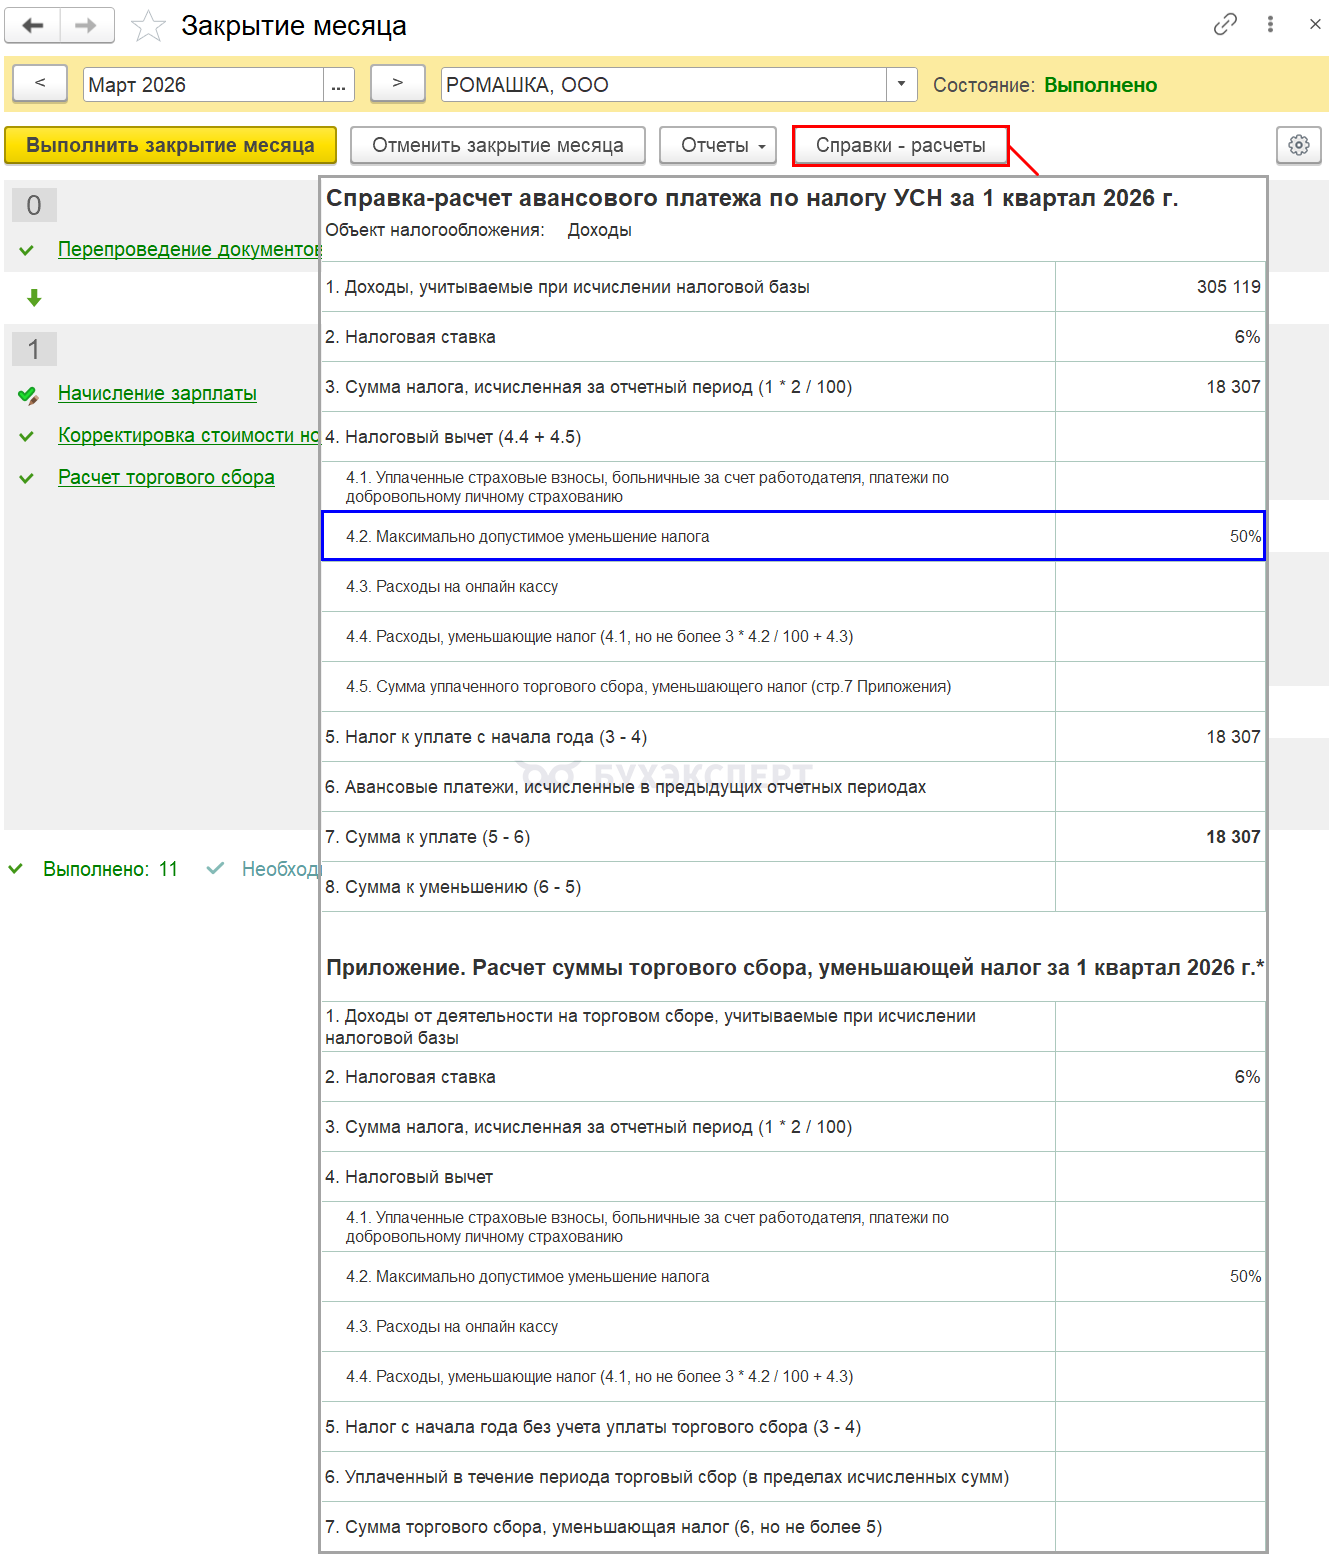
Task: Click the forward navigation arrow
Action: pyautogui.click(x=87, y=26)
